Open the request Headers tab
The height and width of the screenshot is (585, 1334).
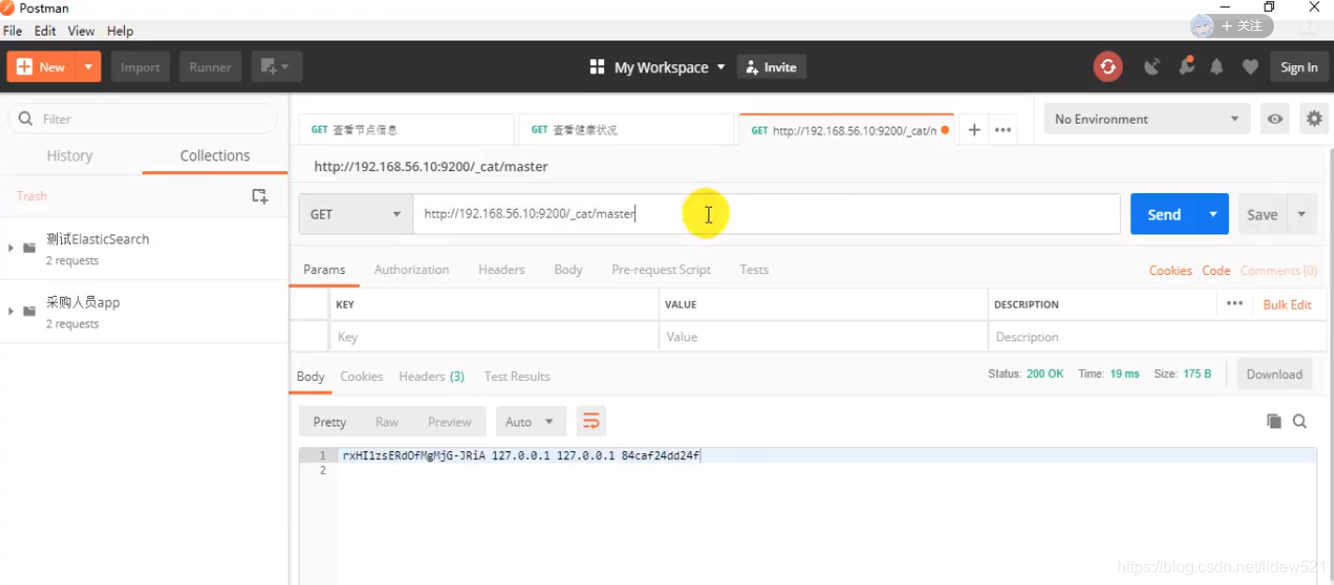coord(501,270)
